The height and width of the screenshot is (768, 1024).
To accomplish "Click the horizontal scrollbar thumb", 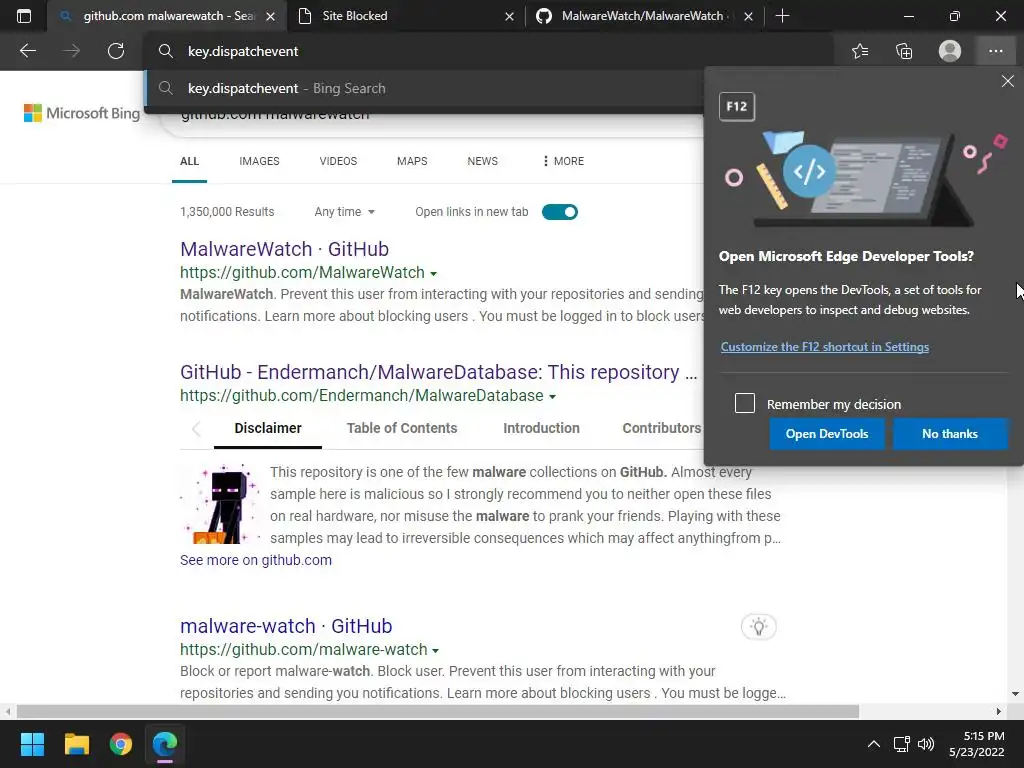I will pyautogui.click(x=438, y=711).
